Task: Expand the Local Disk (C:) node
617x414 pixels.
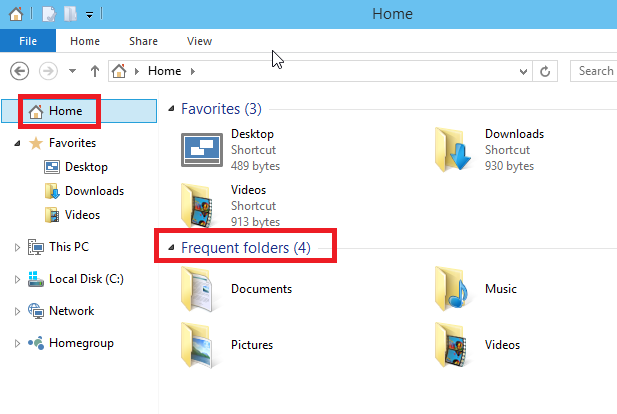Action: coord(17,279)
